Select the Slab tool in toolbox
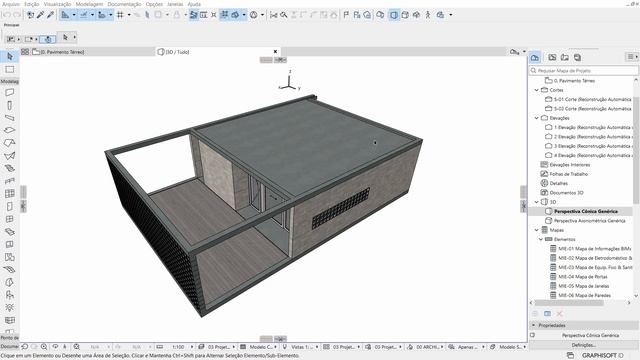Image resolution: width=640 pixels, height=360 pixels. tap(10, 130)
